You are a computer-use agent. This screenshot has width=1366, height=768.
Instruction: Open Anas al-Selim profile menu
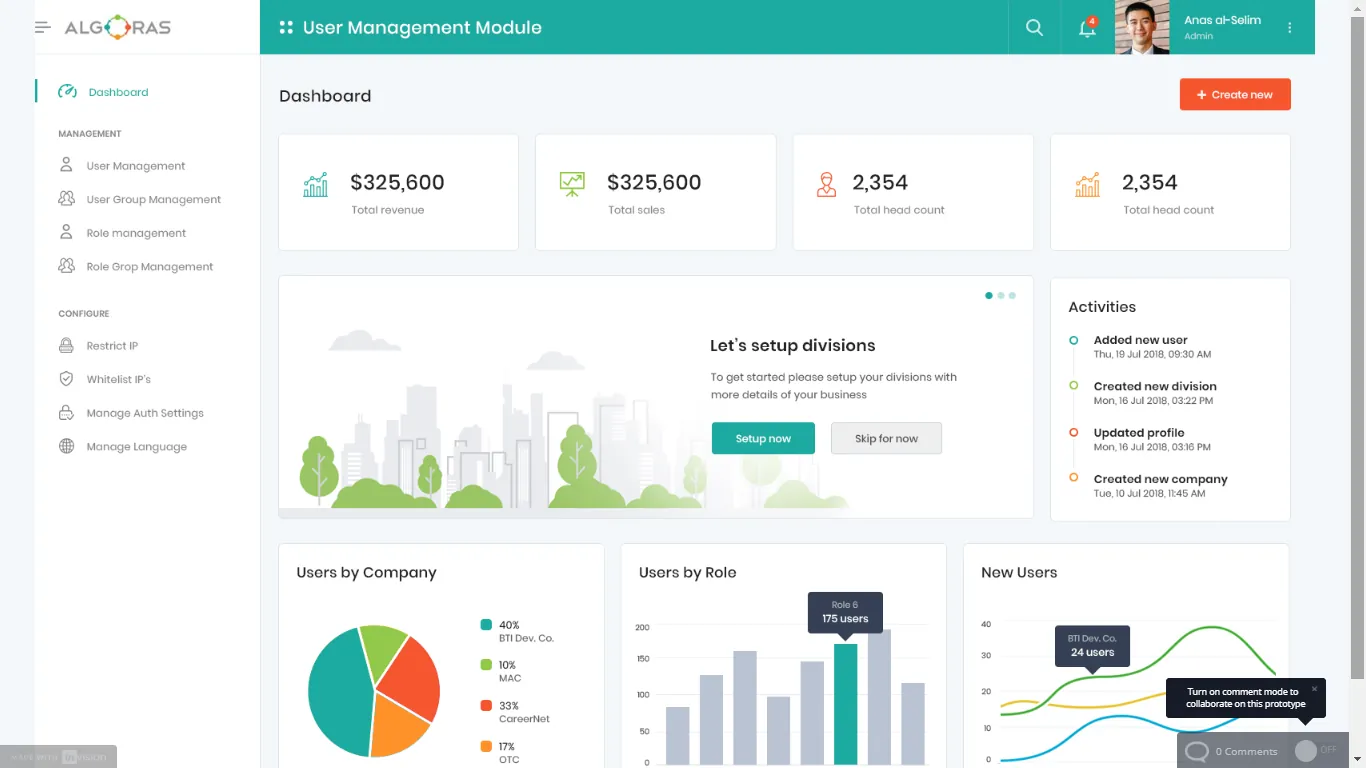pyautogui.click(x=1221, y=27)
